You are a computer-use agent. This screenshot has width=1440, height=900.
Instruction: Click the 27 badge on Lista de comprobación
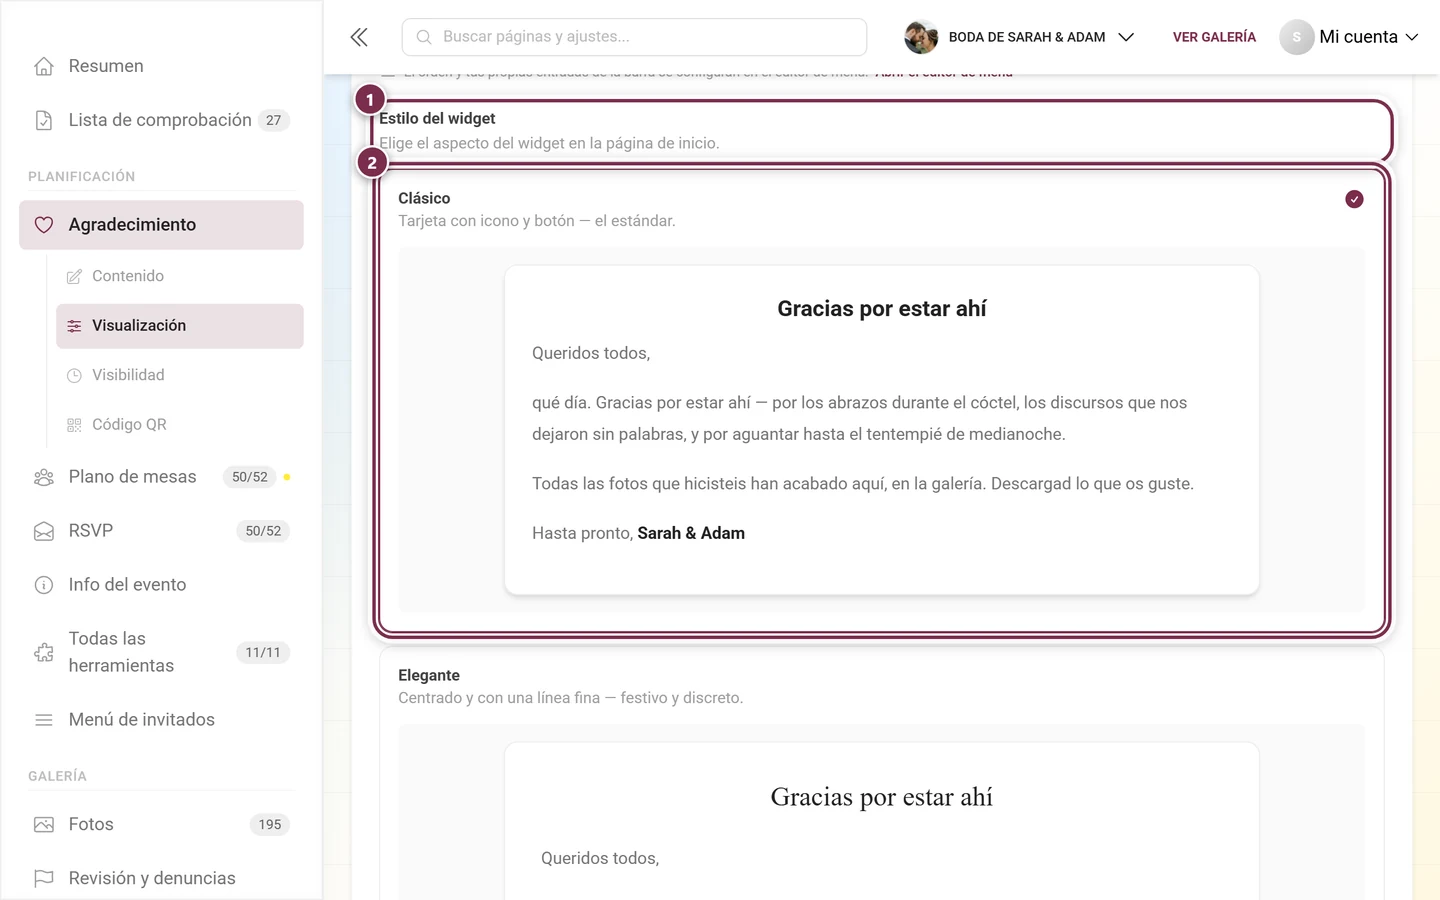click(x=273, y=120)
